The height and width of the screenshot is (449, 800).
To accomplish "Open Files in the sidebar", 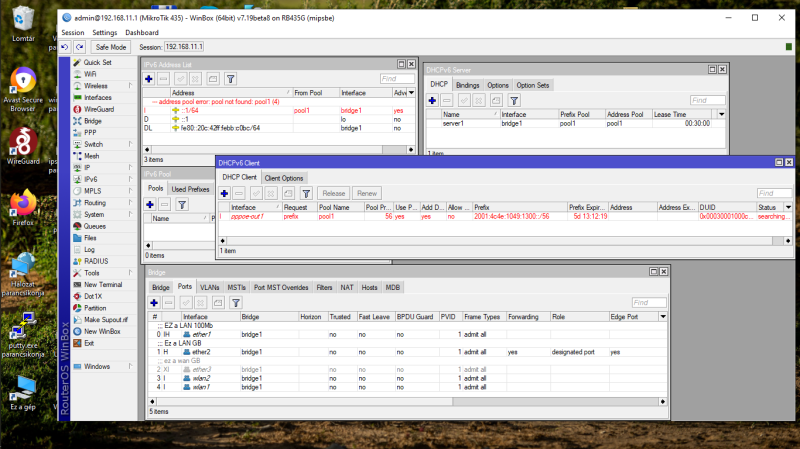I will (x=90, y=238).
